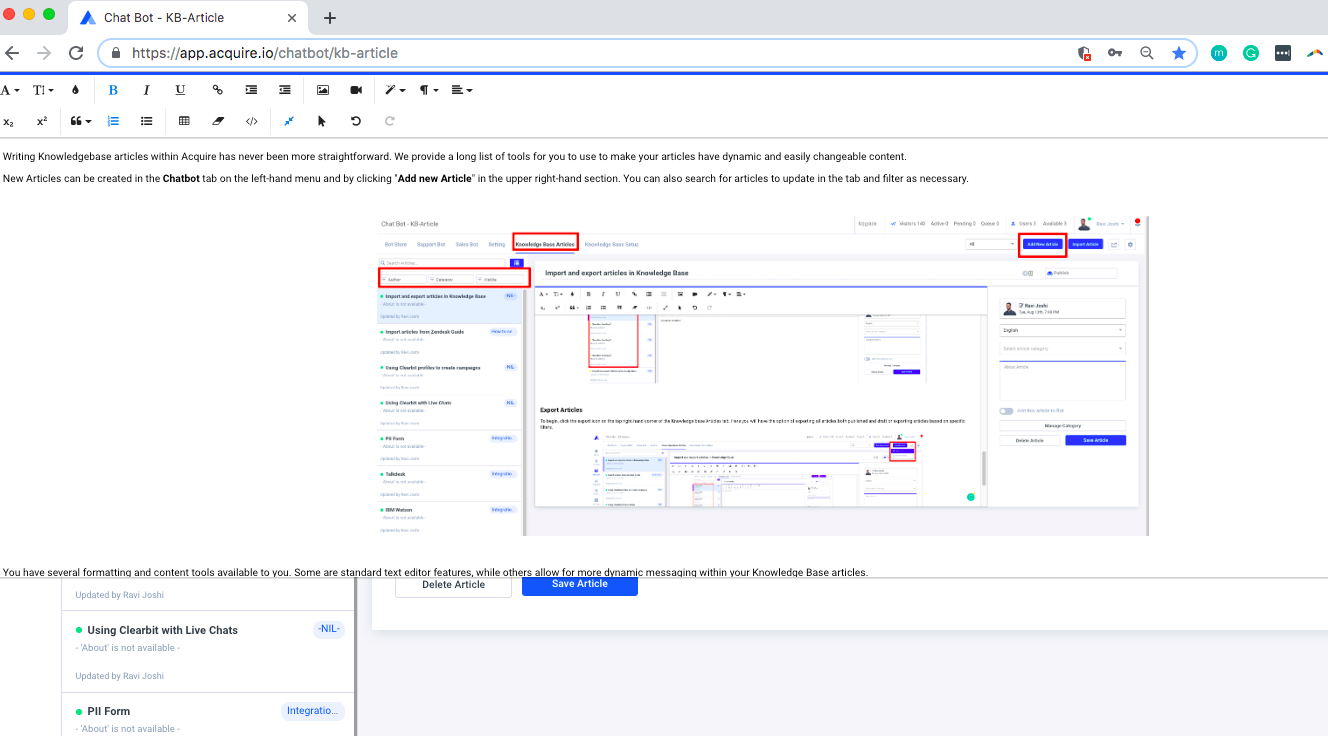1328x736 pixels.
Task: Open the font family dropdown
Action: coord(10,90)
